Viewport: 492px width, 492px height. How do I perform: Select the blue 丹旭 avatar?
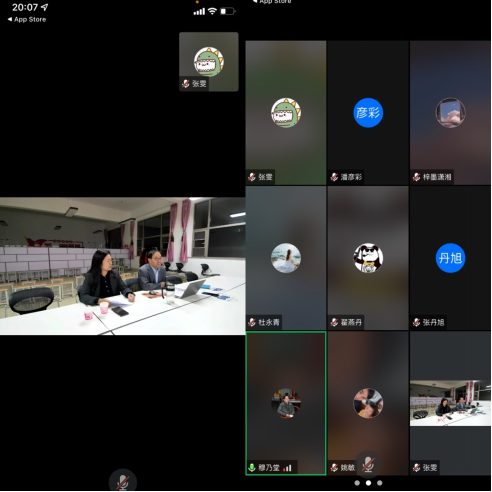tap(450, 258)
